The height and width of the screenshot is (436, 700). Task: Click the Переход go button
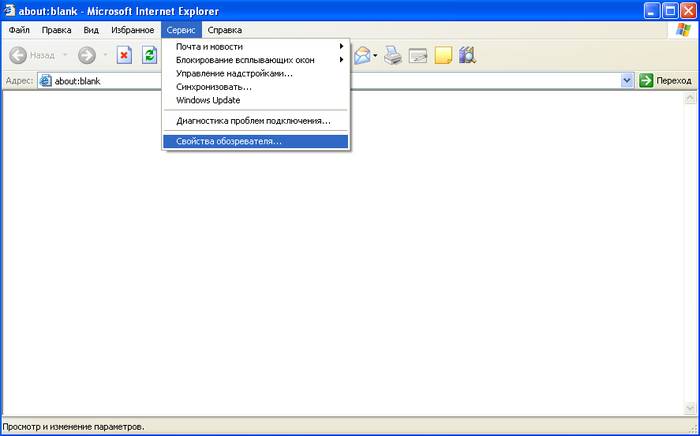coord(665,80)
